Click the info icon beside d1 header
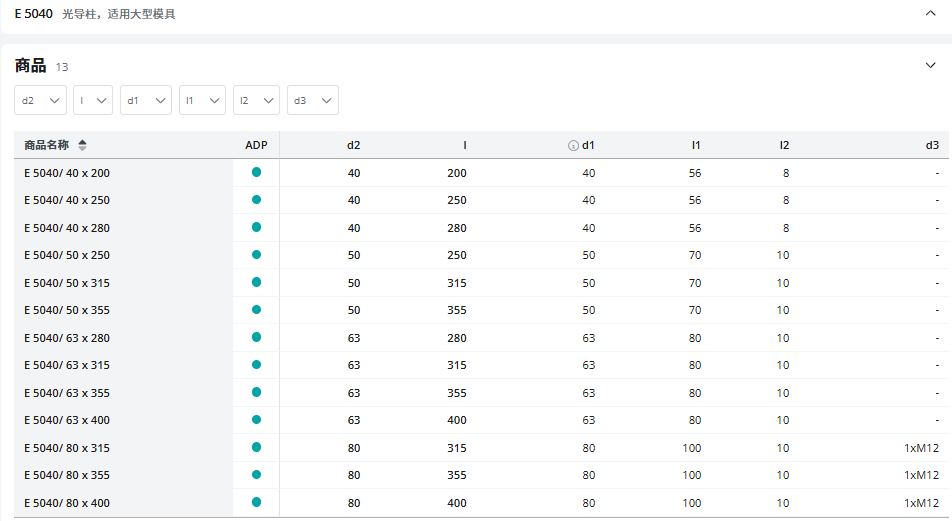This screenshot has width=952, height=521. (x=573, y=146)
